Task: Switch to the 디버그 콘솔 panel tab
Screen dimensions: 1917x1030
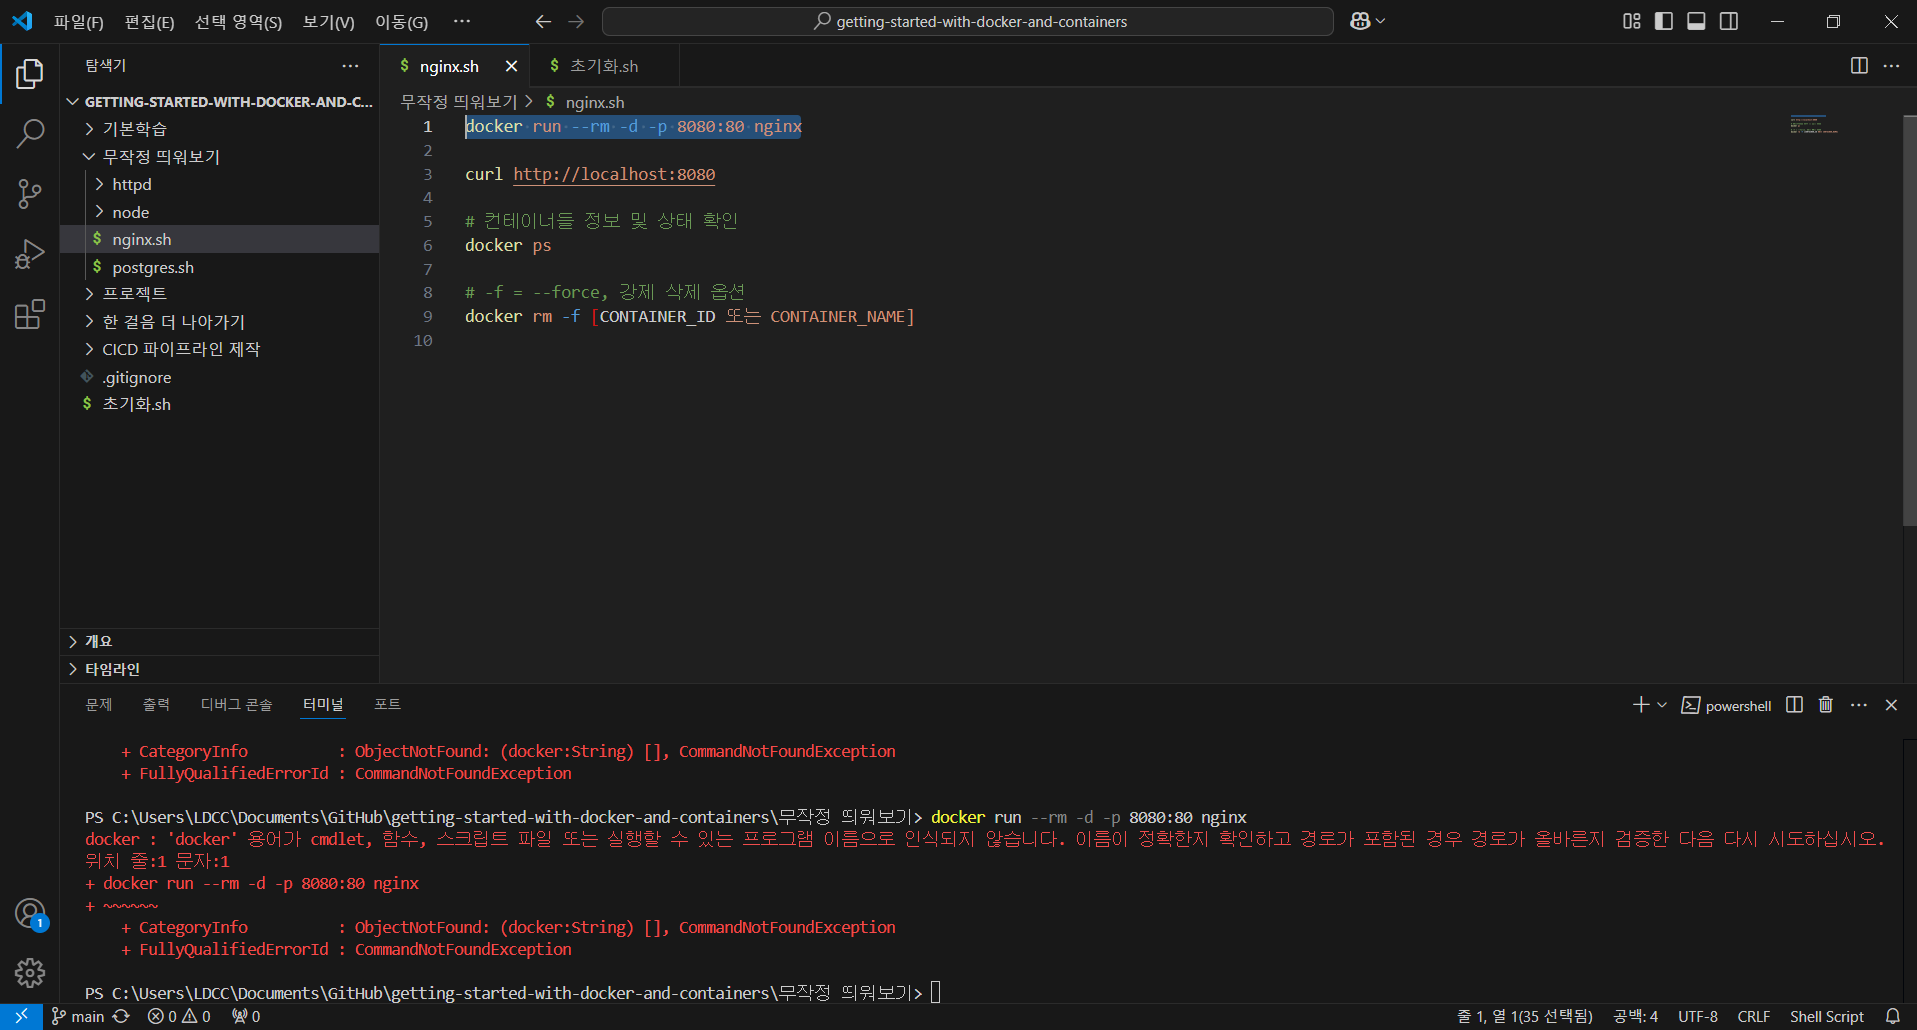Action: coord(236,705)
